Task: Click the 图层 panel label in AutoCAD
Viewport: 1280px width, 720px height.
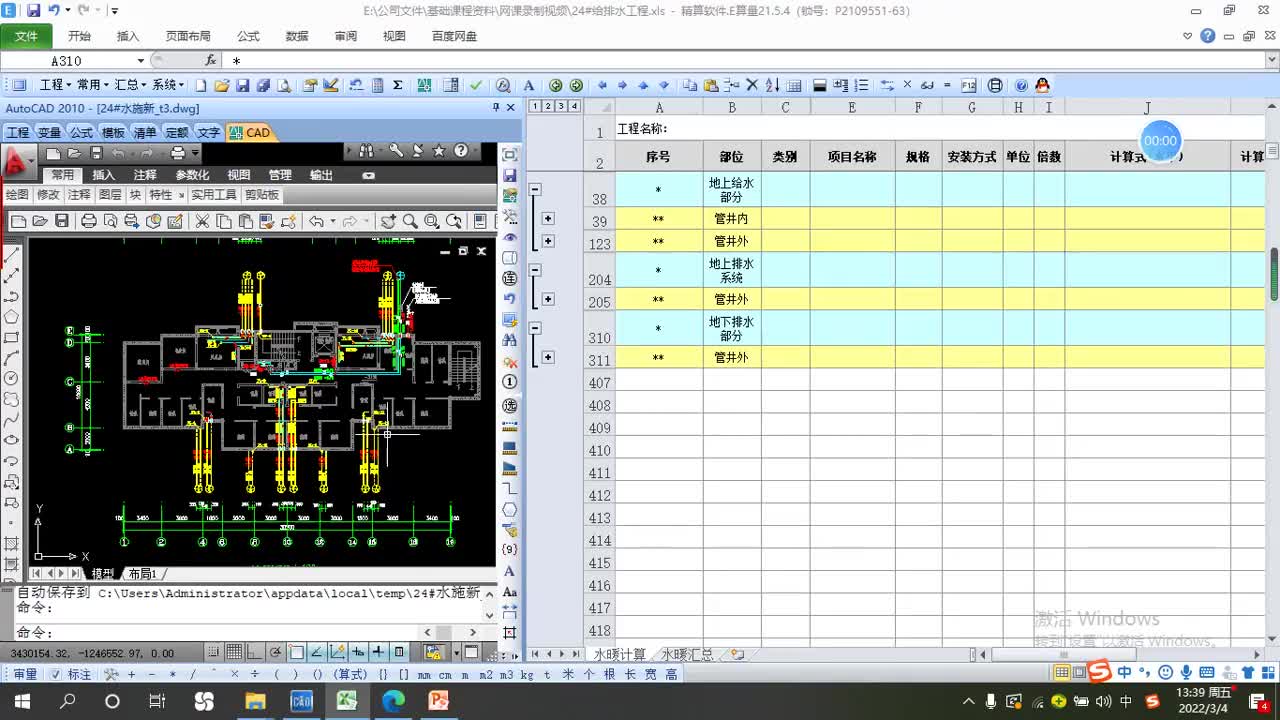Action: [x=110, y=195]
